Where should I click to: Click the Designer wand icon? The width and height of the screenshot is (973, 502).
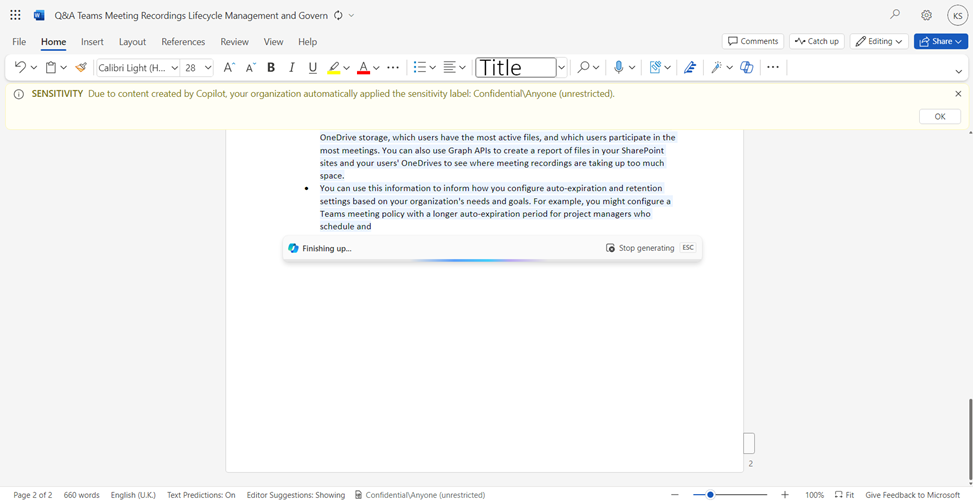tap(717, 67)
